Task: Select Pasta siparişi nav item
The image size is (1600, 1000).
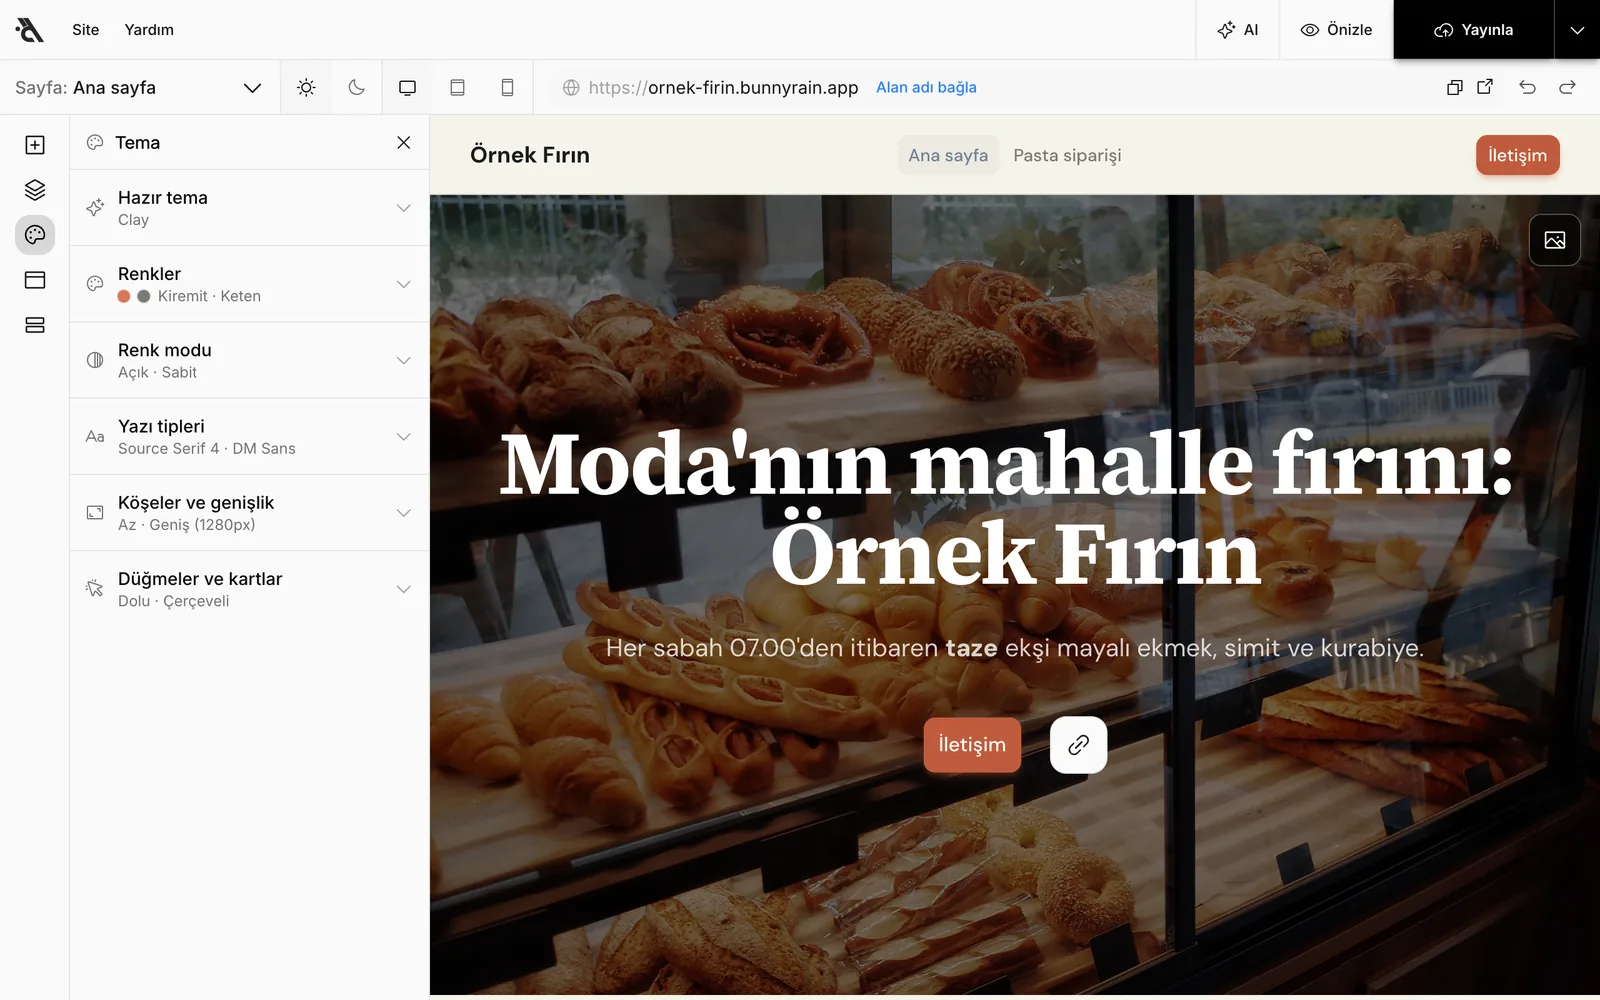Action: click(1067, 155)
